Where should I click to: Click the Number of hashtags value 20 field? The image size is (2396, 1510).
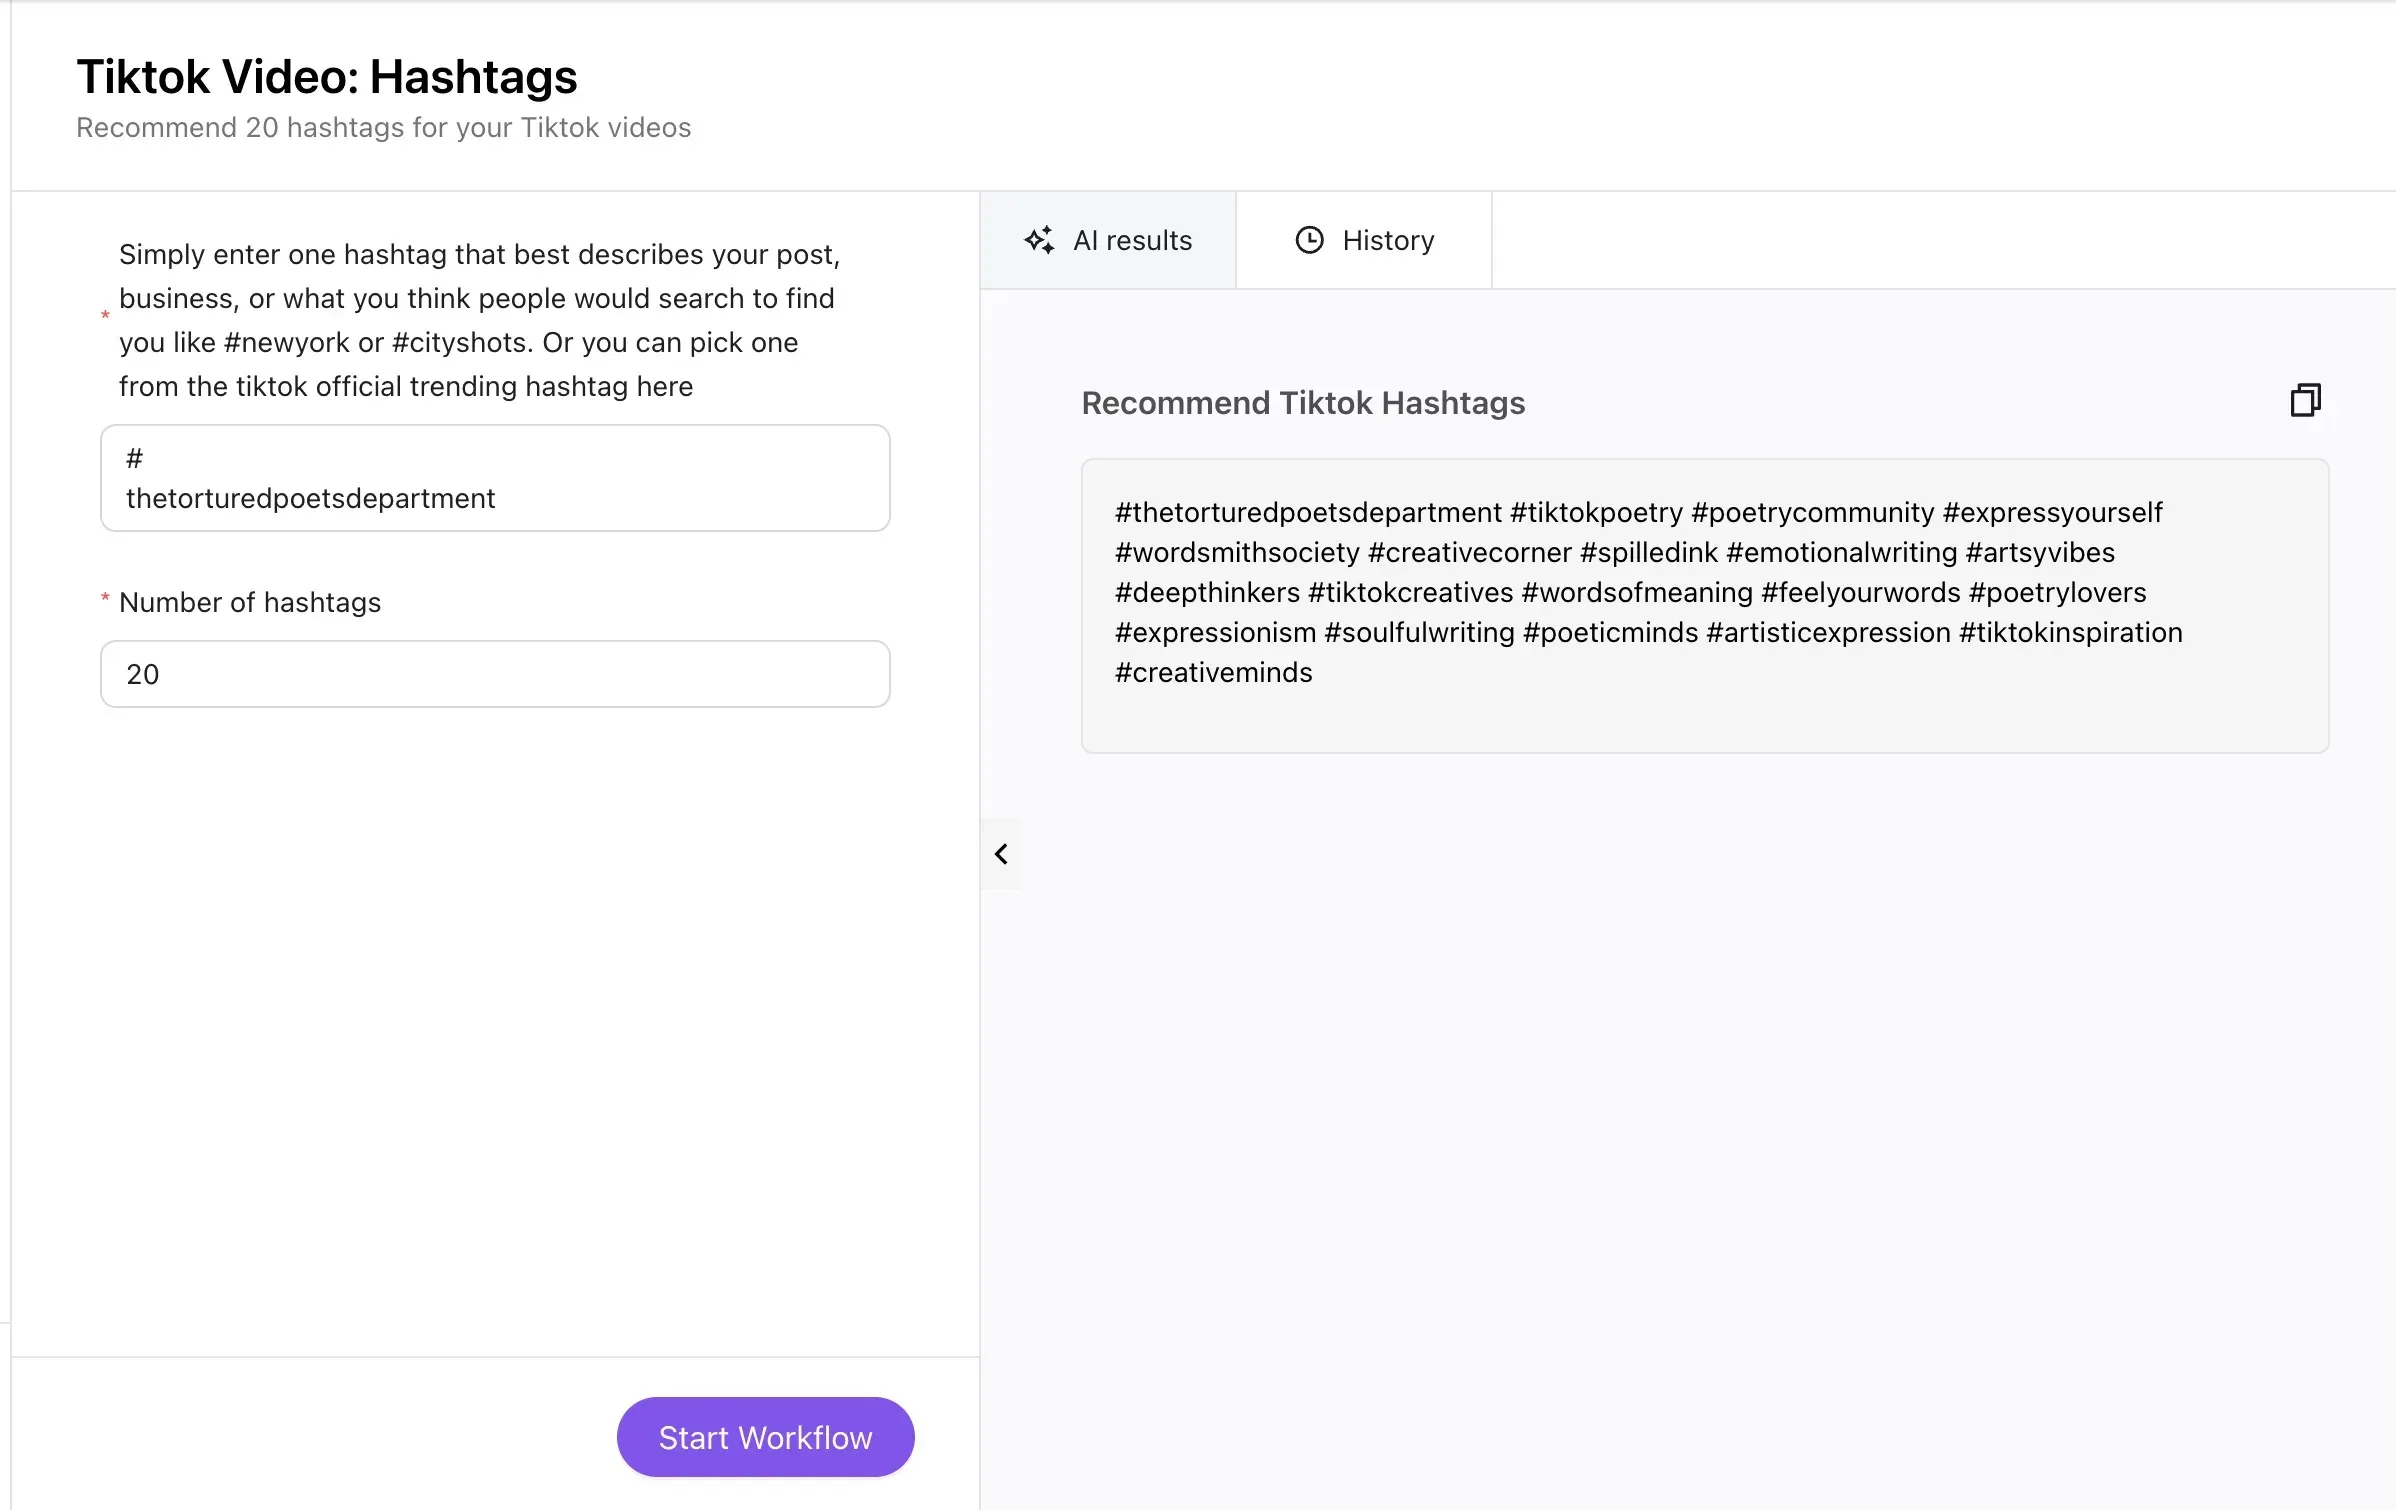coord(495,674)
